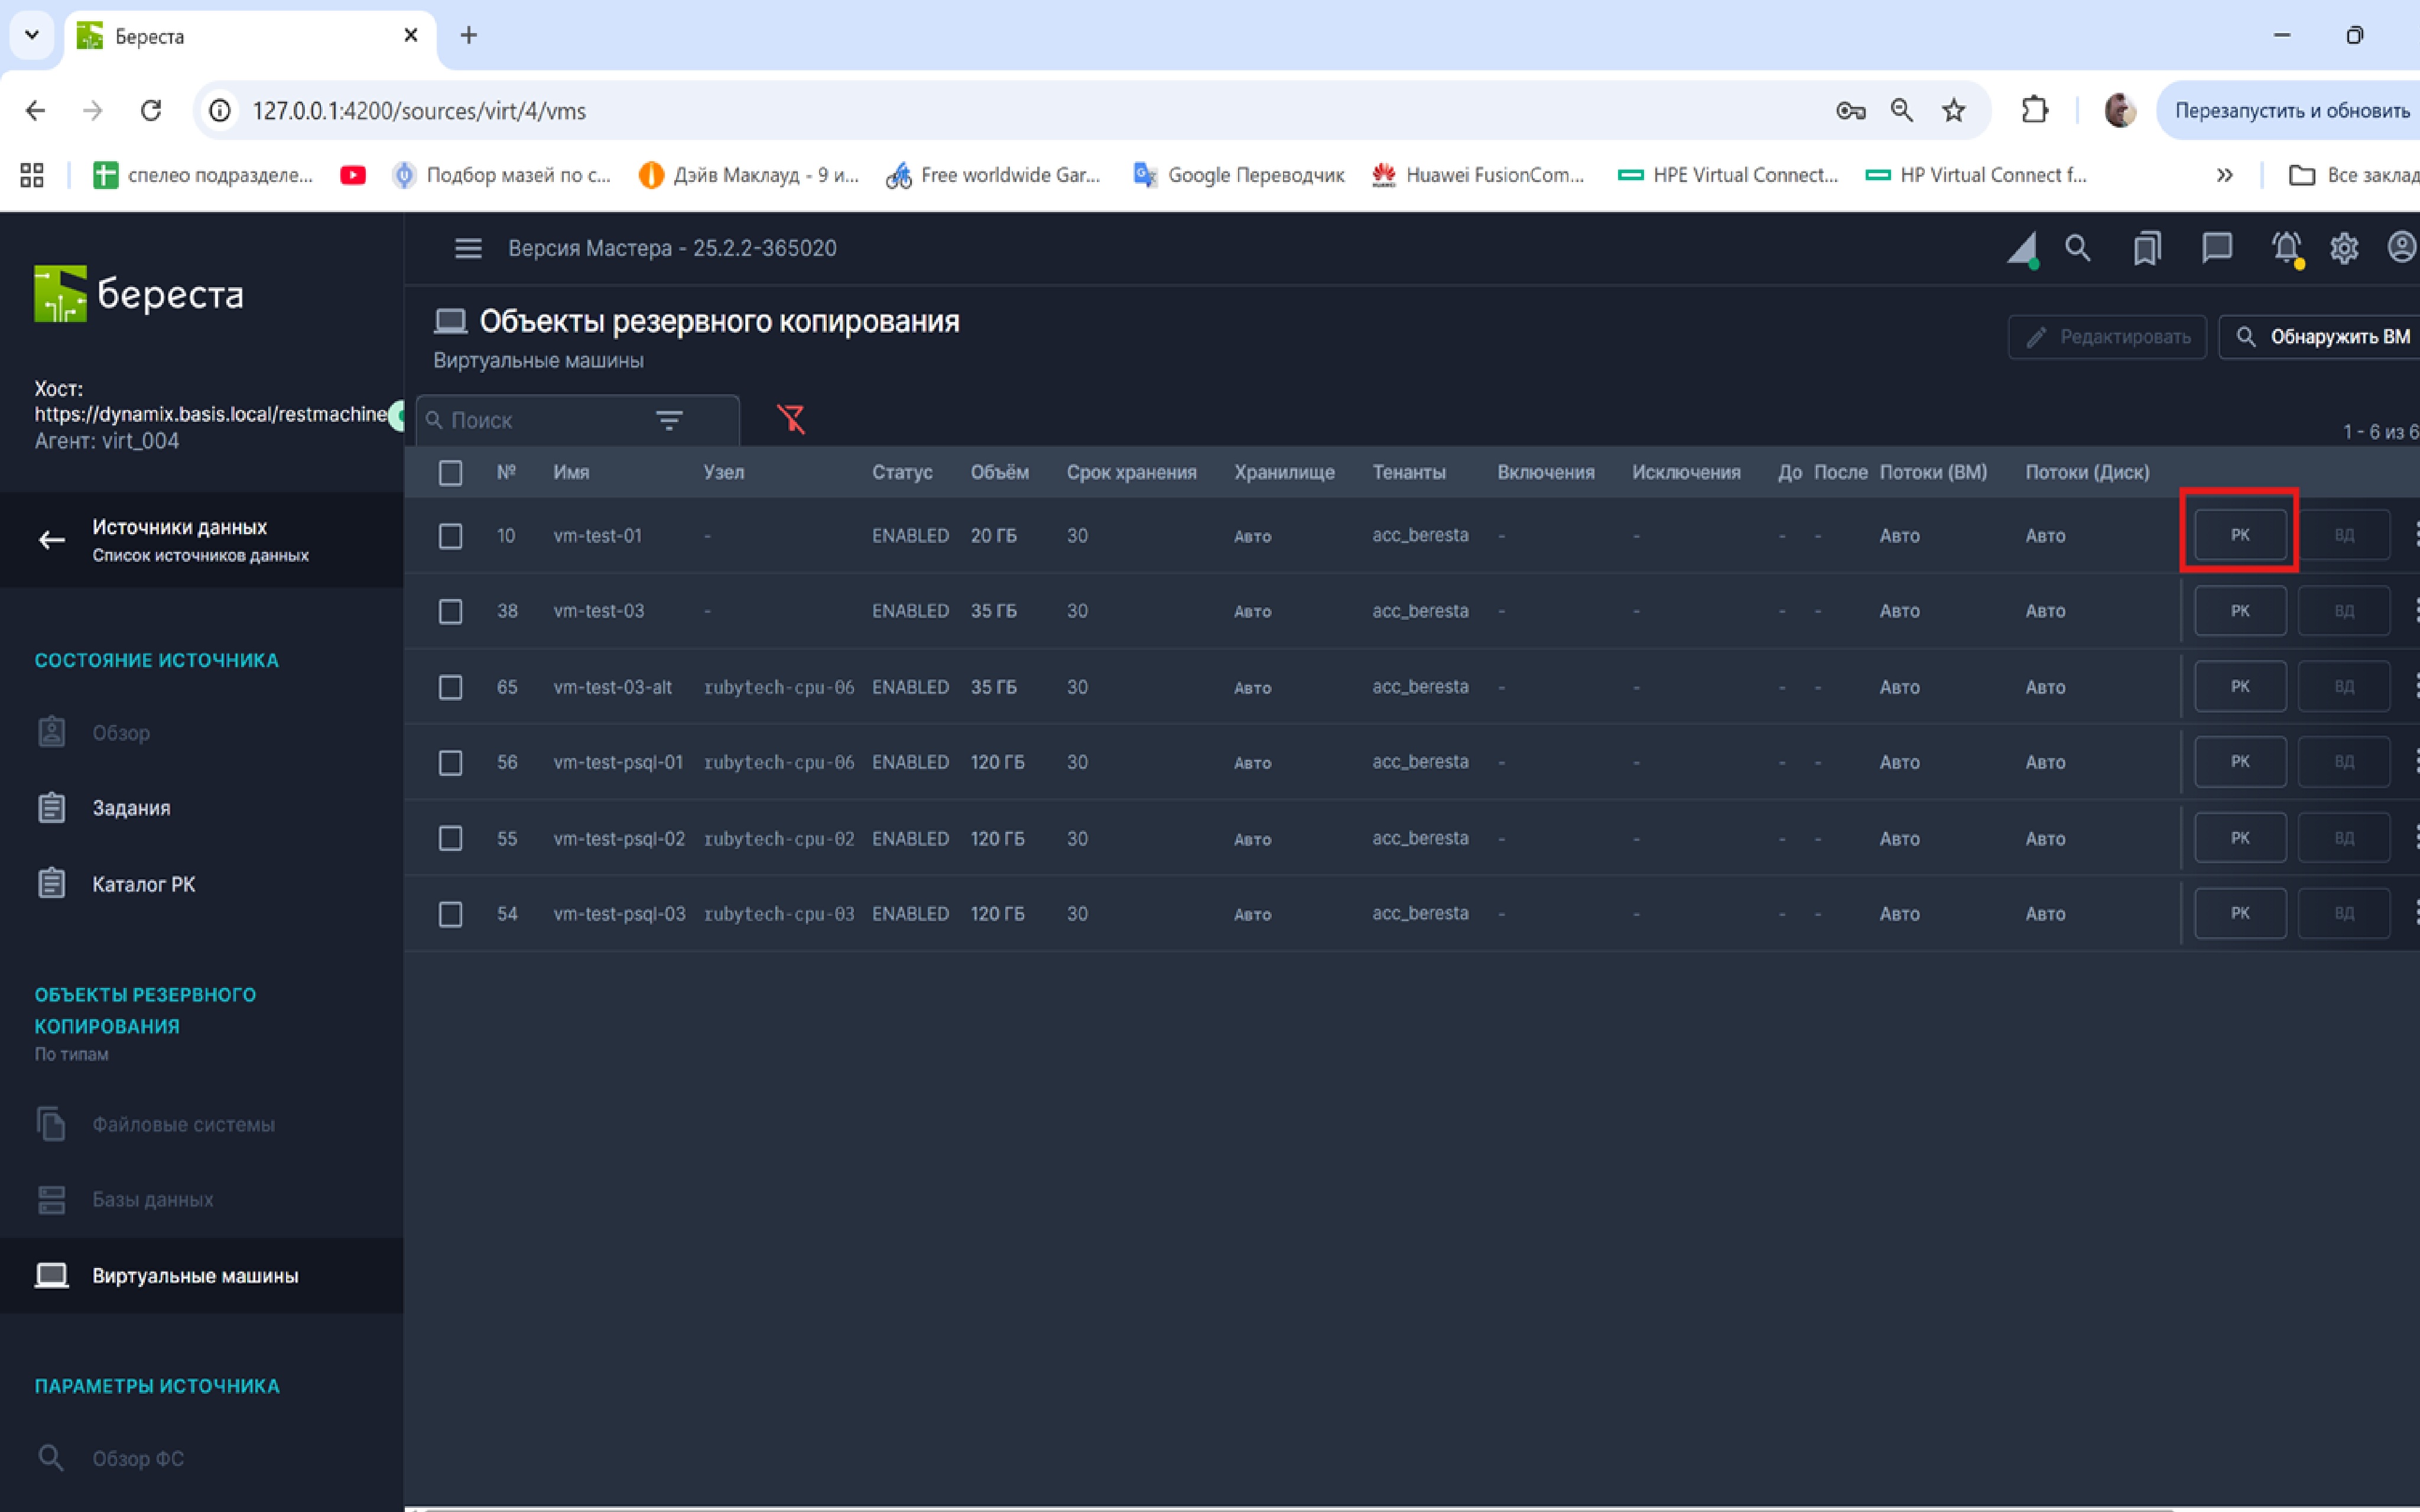Open the hamburger menu near version text
Screen dimensions: 2420x1512
pos(468,248)
